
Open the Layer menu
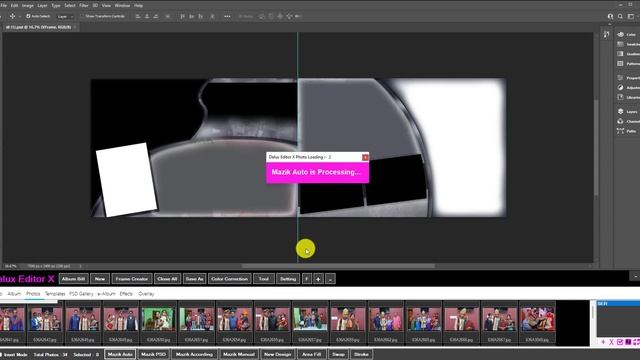tap(42, 6)
